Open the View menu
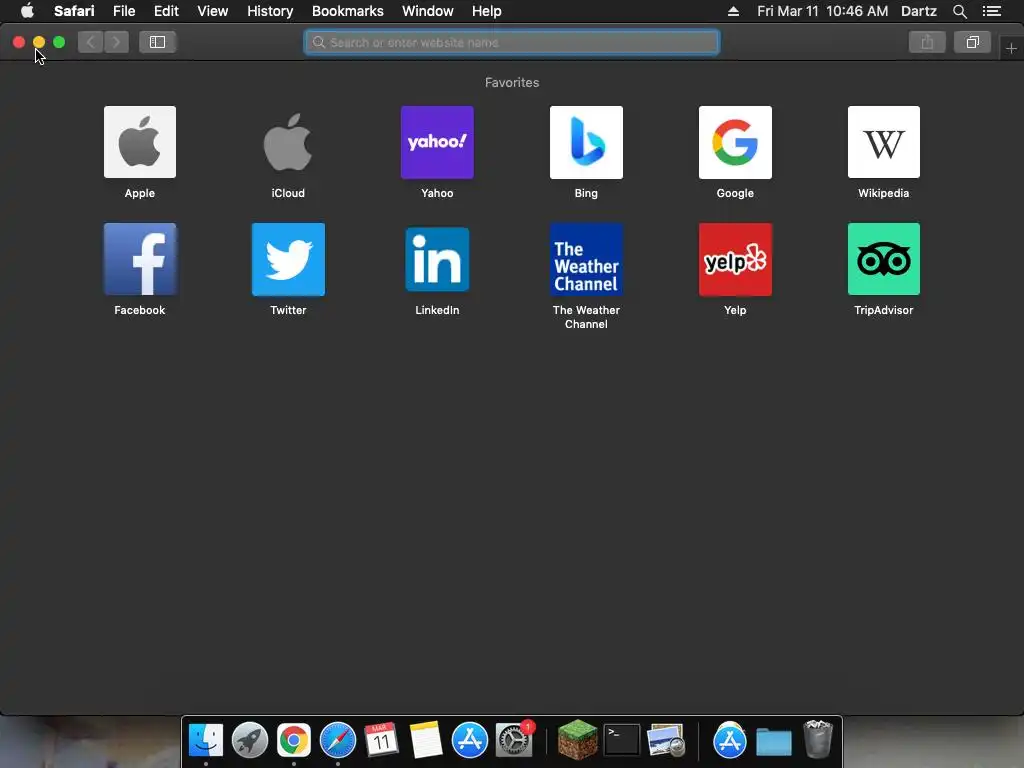The height and width of the screenshot is (768, 1024). tap(212, 11)
